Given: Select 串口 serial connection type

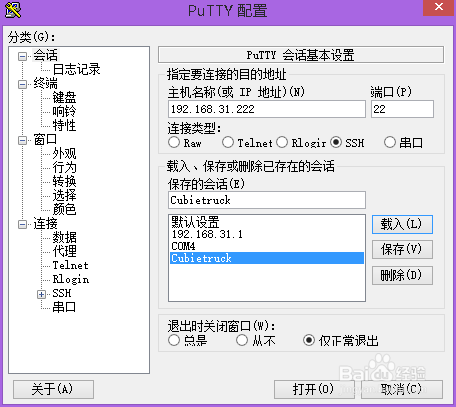Looking at the screenshot, I should pyautogui.click(x=390, y=142).
